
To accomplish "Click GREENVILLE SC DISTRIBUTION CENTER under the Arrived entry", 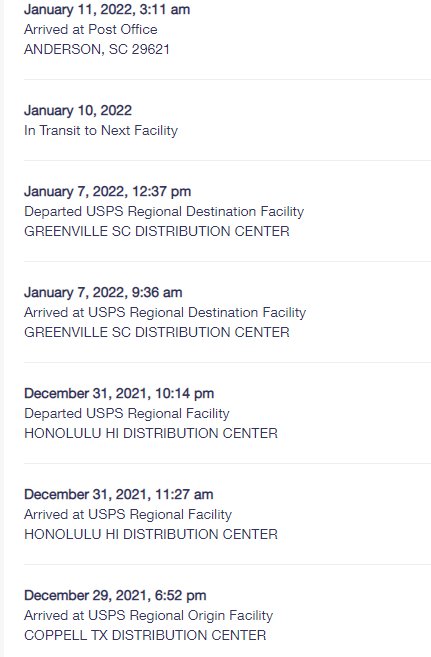I will coord(157,332).
